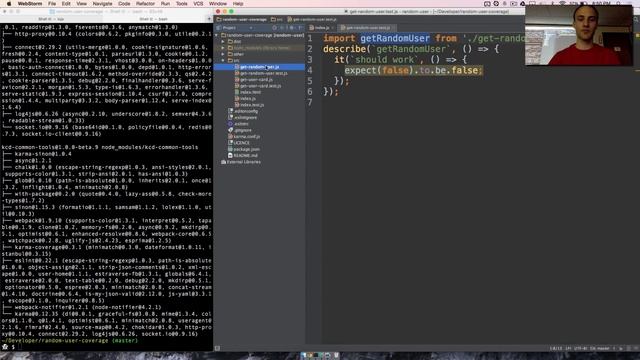Open the Tools menu
The width and height of the screenshot is (640, 360).
[182, 4]
